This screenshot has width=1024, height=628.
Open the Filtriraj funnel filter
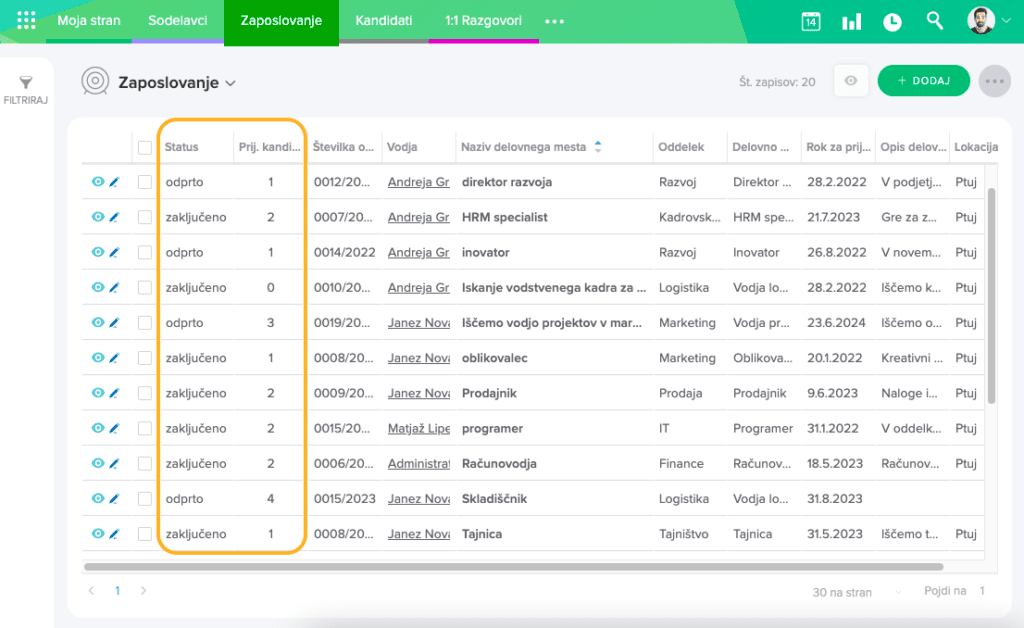(x=26, y=90)
